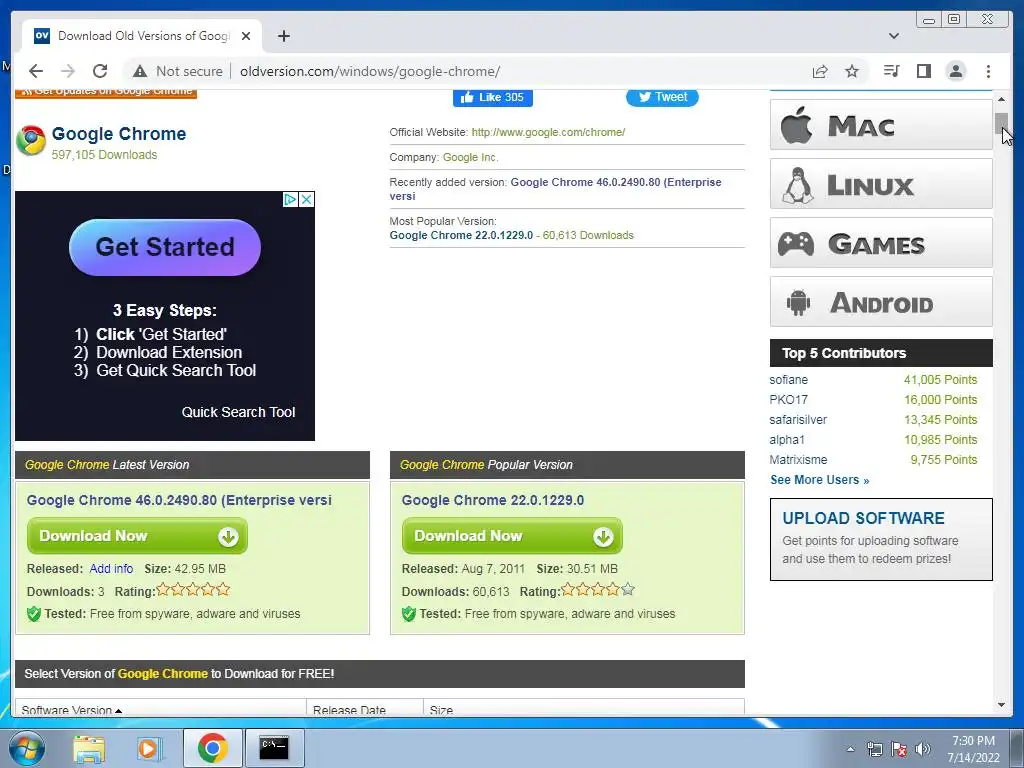Click the Google Chrome logo icon
This screenshot has width=1024, height=768.
pos(31,140)
